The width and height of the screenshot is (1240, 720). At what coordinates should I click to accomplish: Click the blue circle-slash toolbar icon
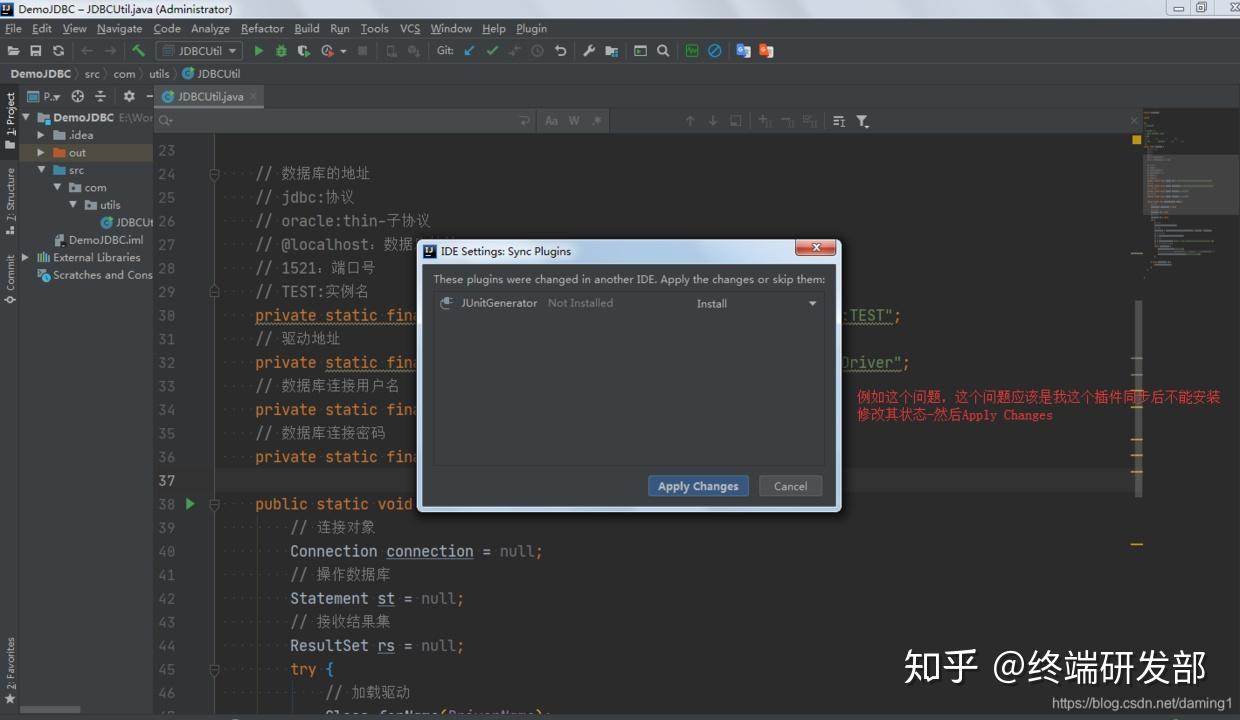tap(715, 51)
